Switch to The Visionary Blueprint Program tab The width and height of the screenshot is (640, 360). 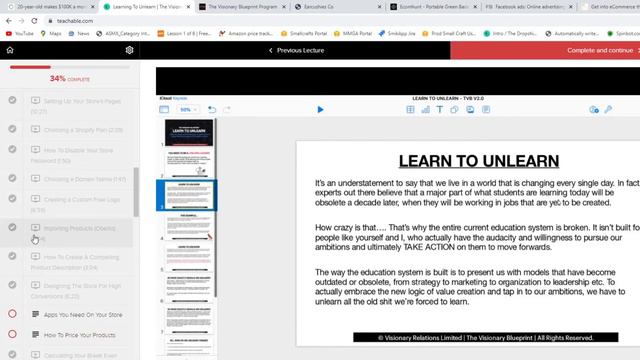click(242, 7)
